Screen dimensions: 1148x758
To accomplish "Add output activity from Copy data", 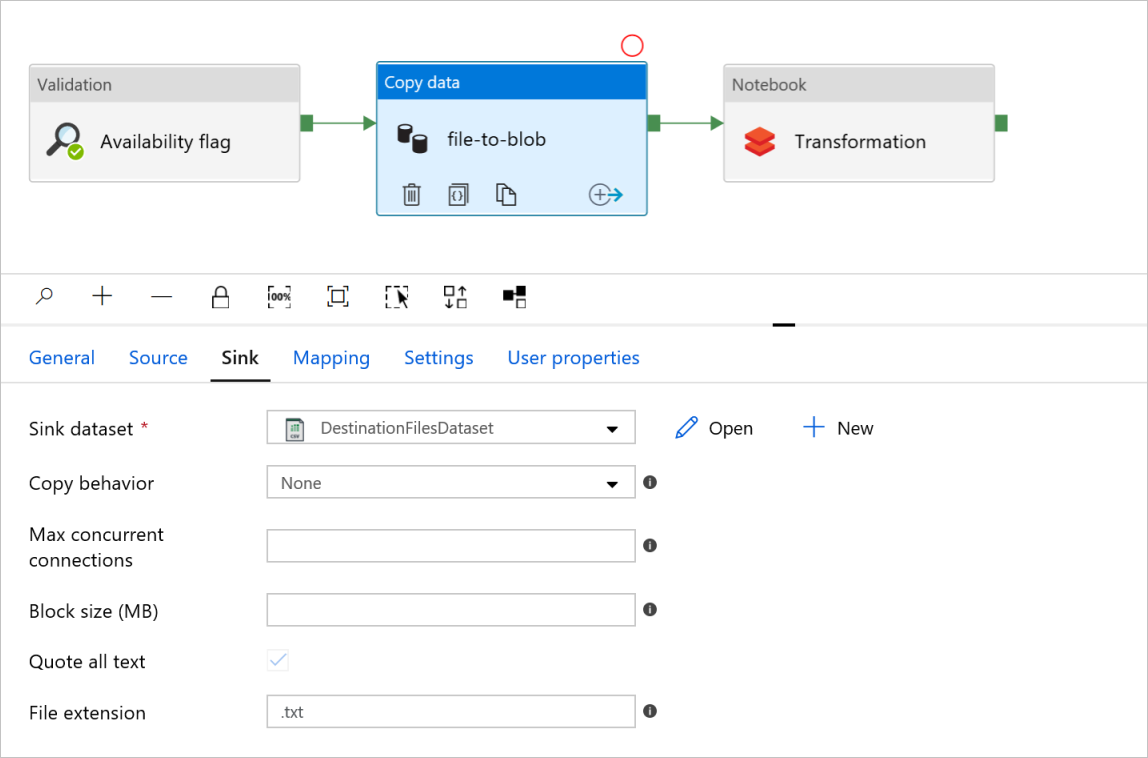I will [605, 195].
